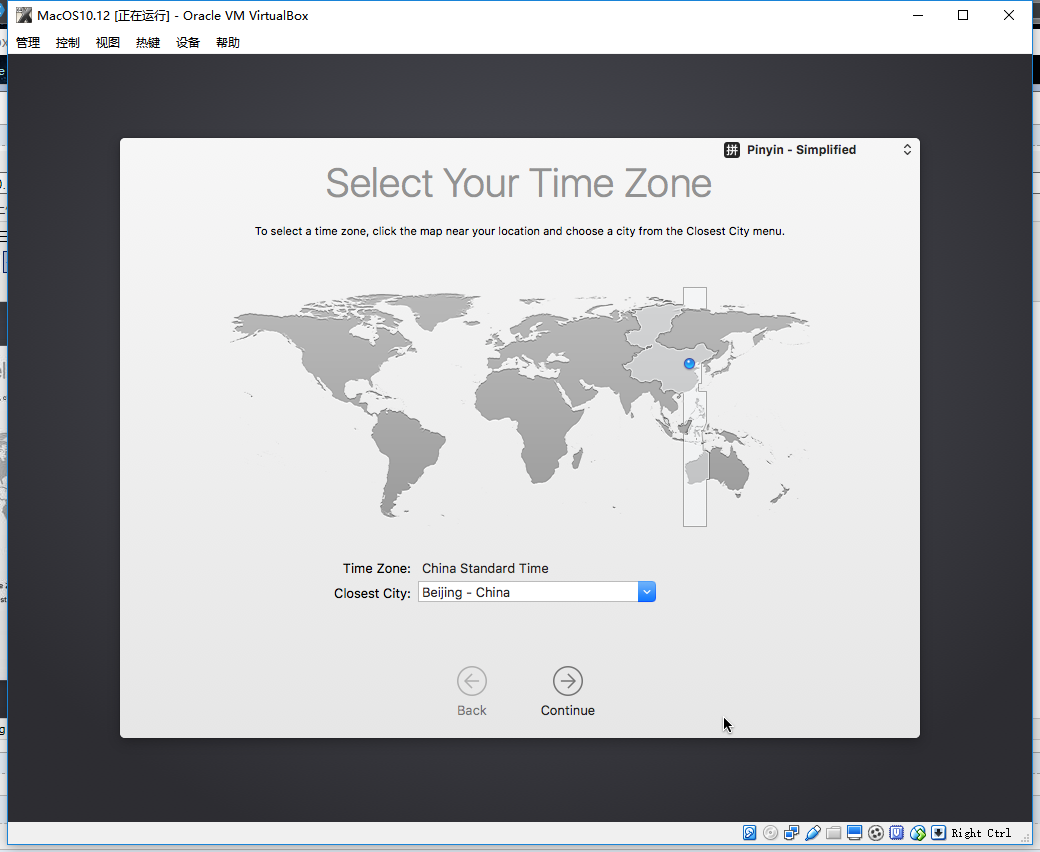Click the hard disk activity status icon
Screen dimensions: 1040x852
click(749, 833)
